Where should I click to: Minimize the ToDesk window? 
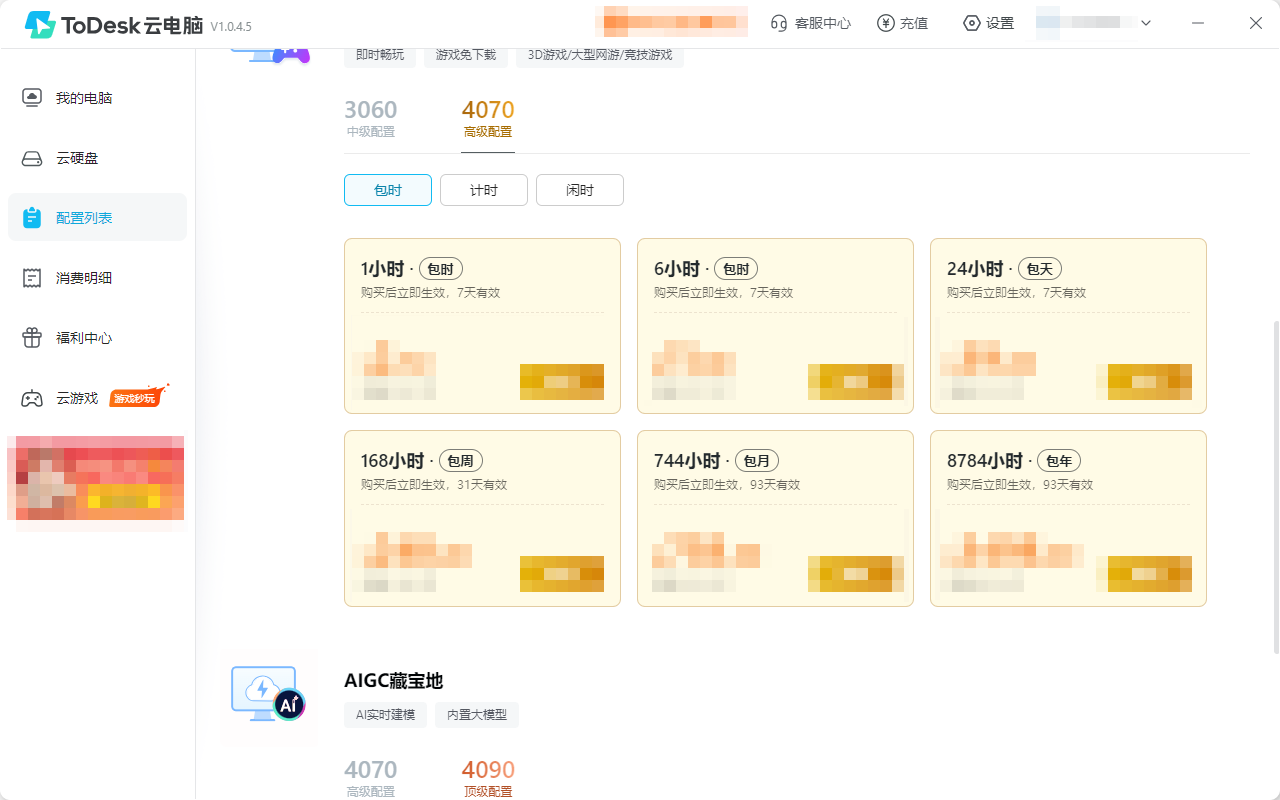pyautogui.click(x=1198, y=23)
